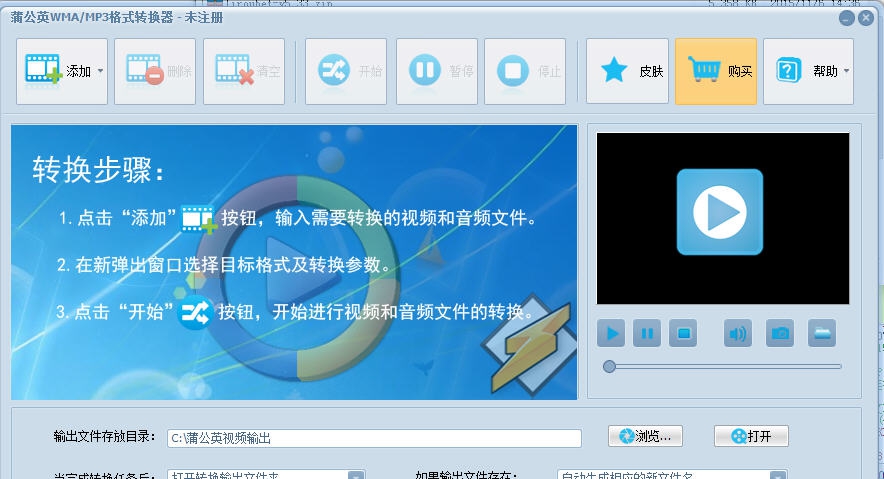Expand the 帮助 dropdown arrow

click(846, 71)
